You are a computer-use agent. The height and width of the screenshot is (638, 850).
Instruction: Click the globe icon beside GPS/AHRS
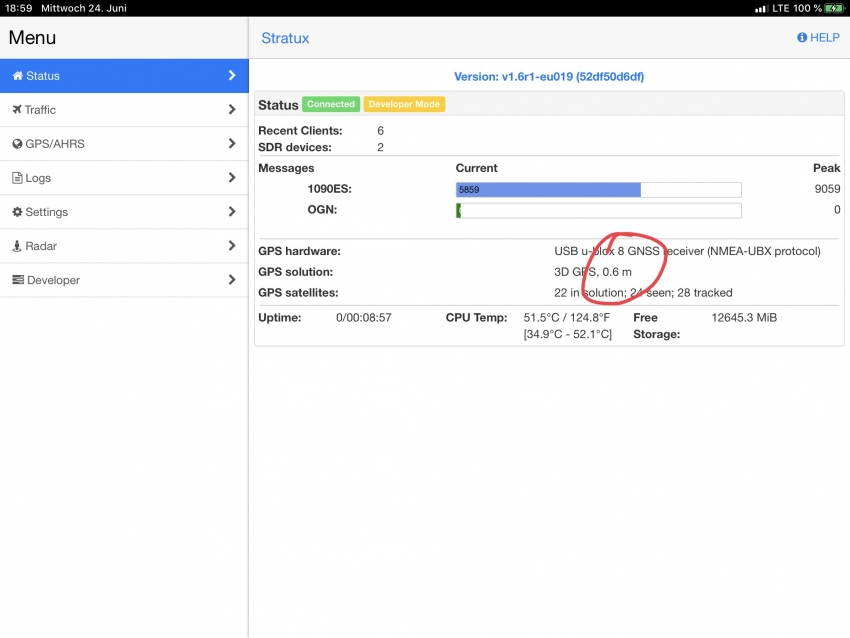[x=17, y=144]
